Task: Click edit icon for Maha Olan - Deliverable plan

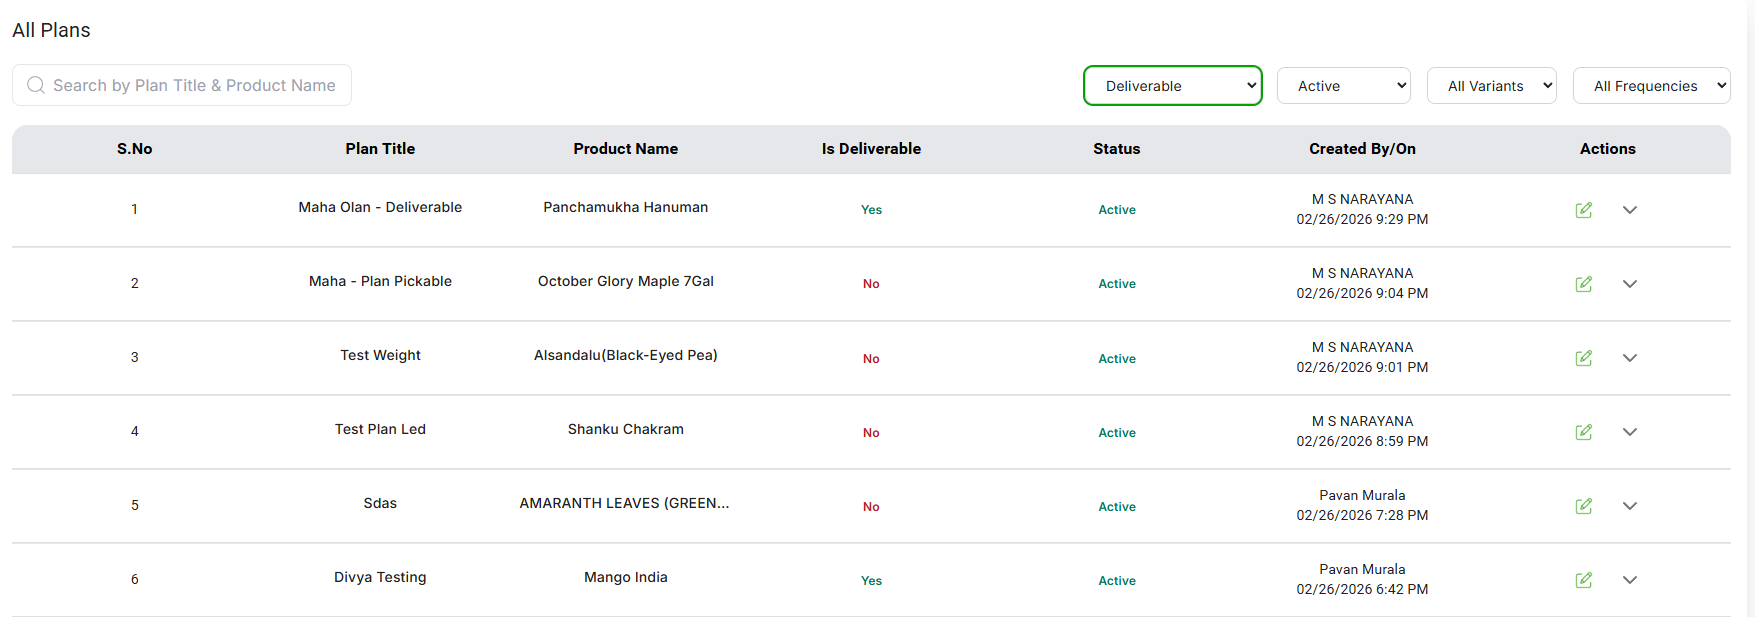Action: [x=1583, y=210]
